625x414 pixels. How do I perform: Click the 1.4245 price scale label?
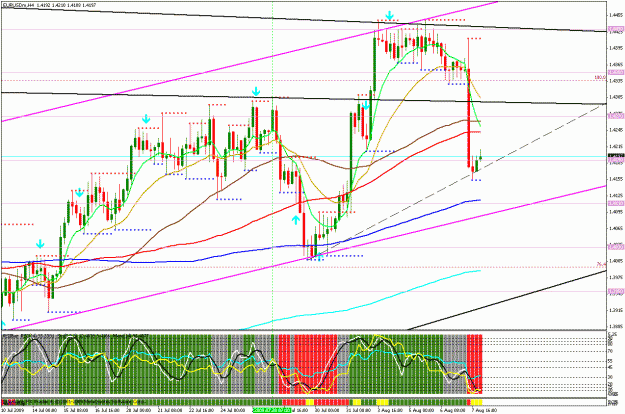(x=616, y=130)
